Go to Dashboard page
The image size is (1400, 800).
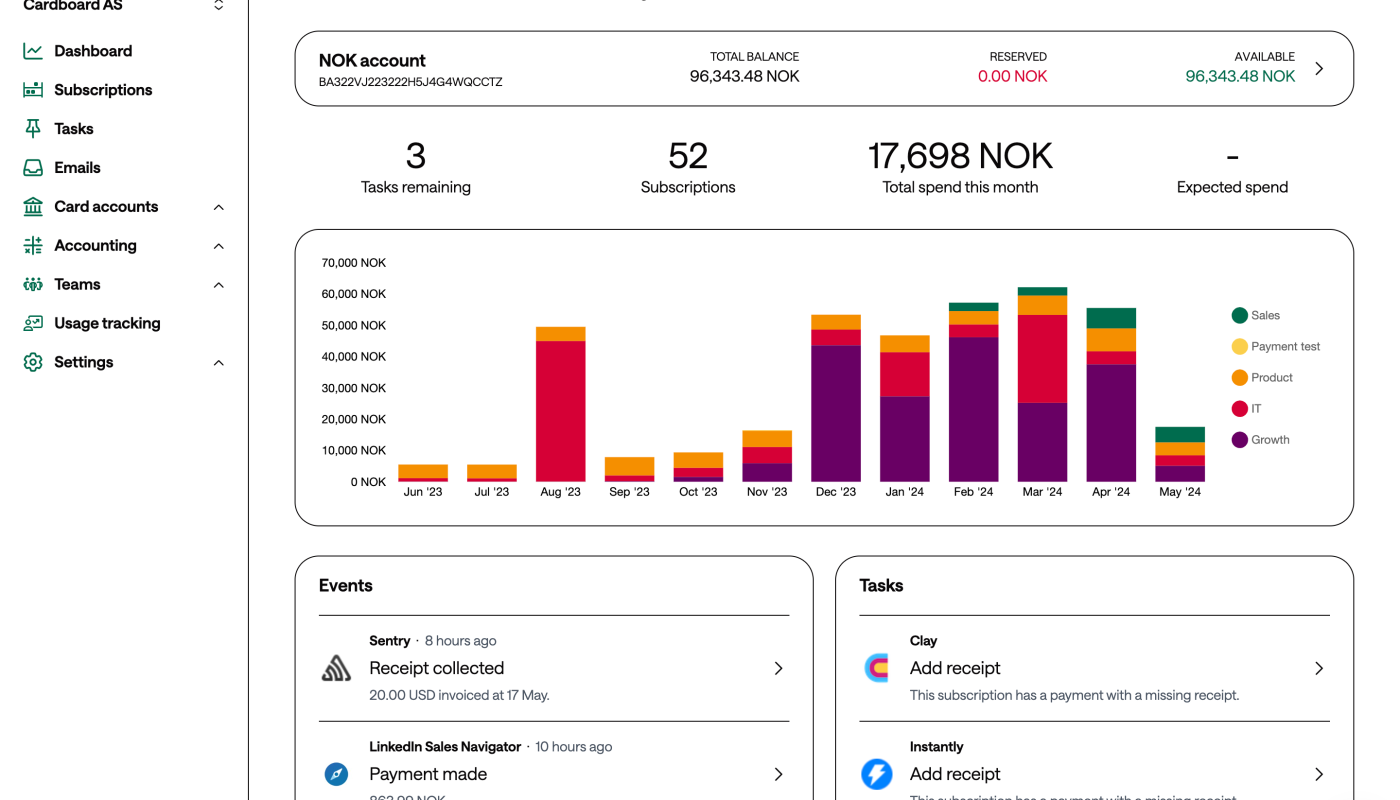[93, 51]
